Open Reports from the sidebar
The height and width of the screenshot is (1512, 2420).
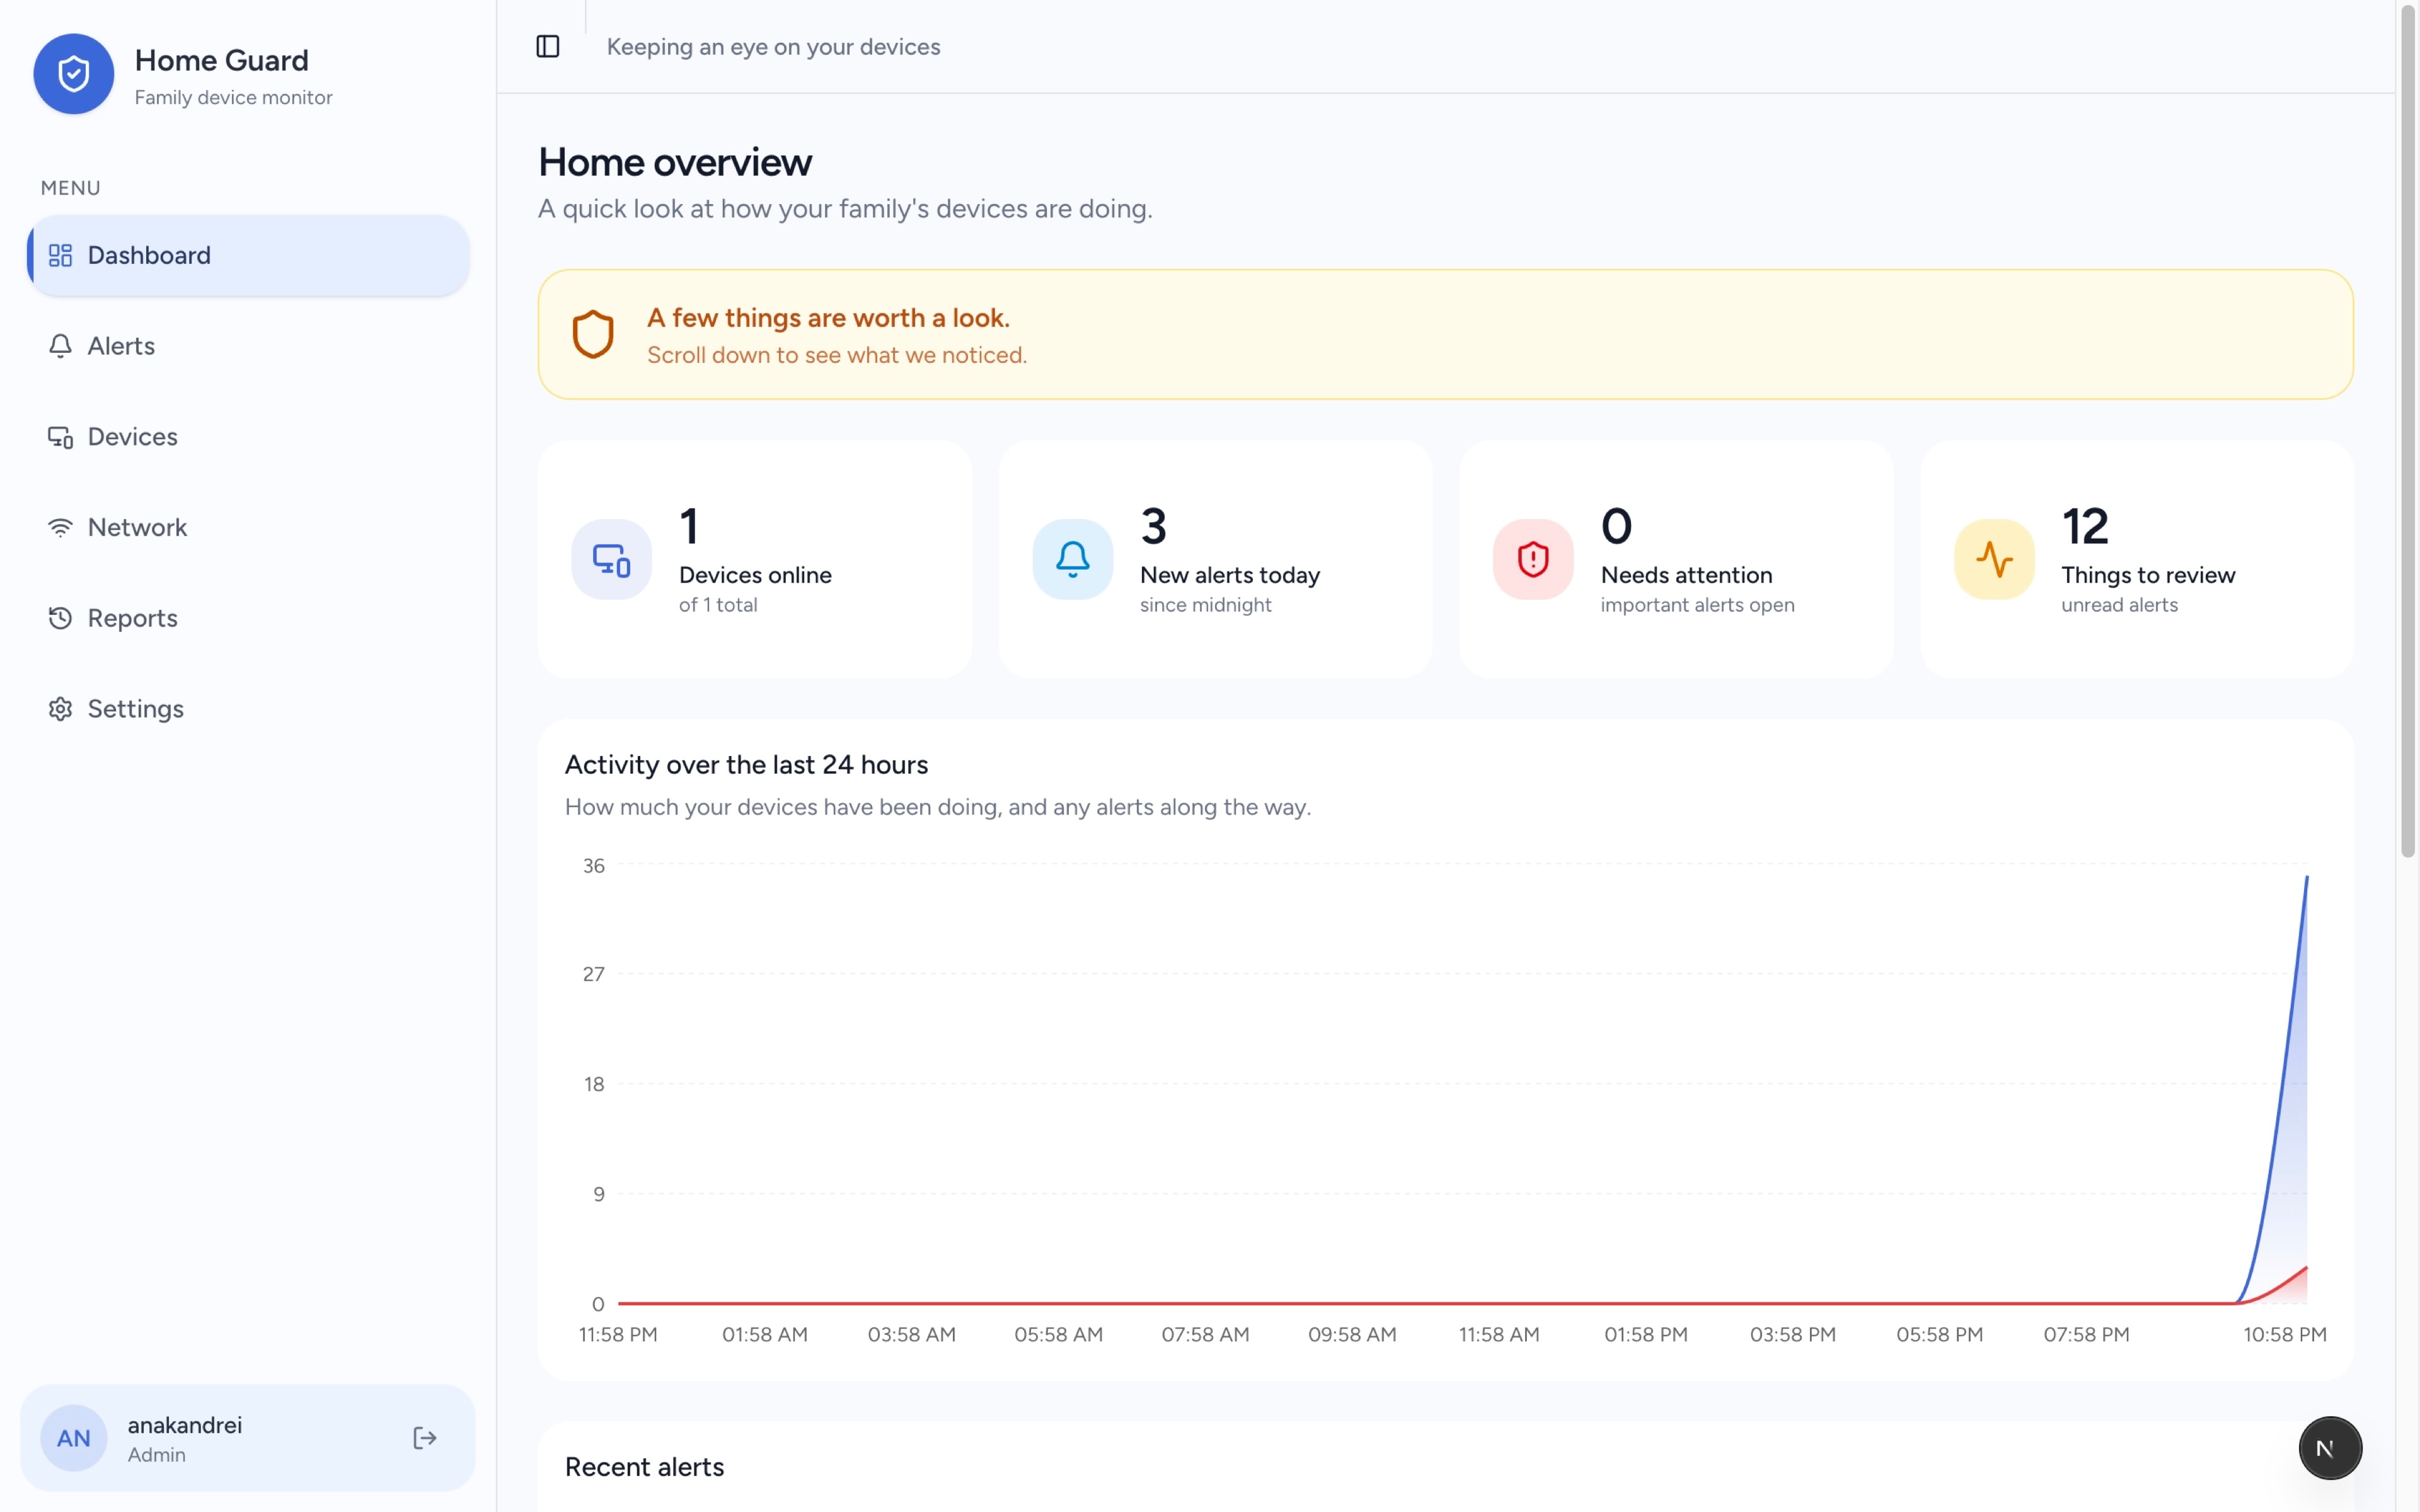pos(248,618)
